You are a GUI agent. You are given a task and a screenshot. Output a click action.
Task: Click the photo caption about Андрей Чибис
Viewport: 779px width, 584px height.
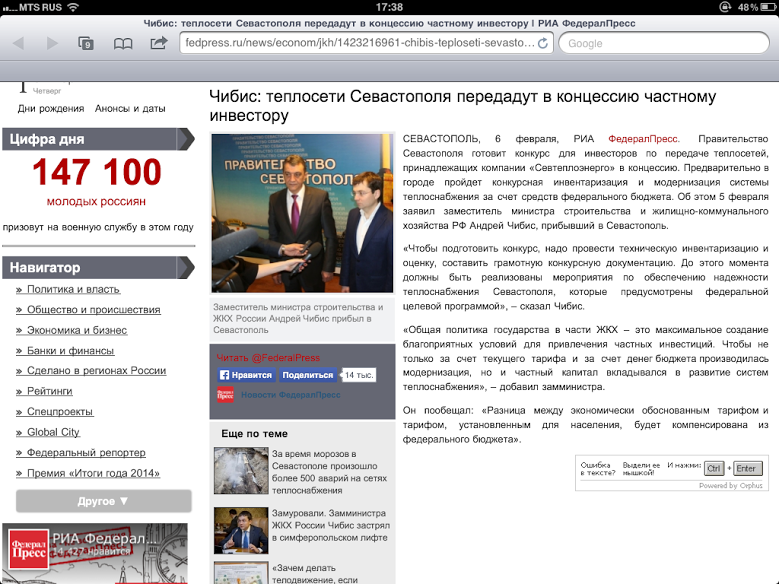[298, 319]
